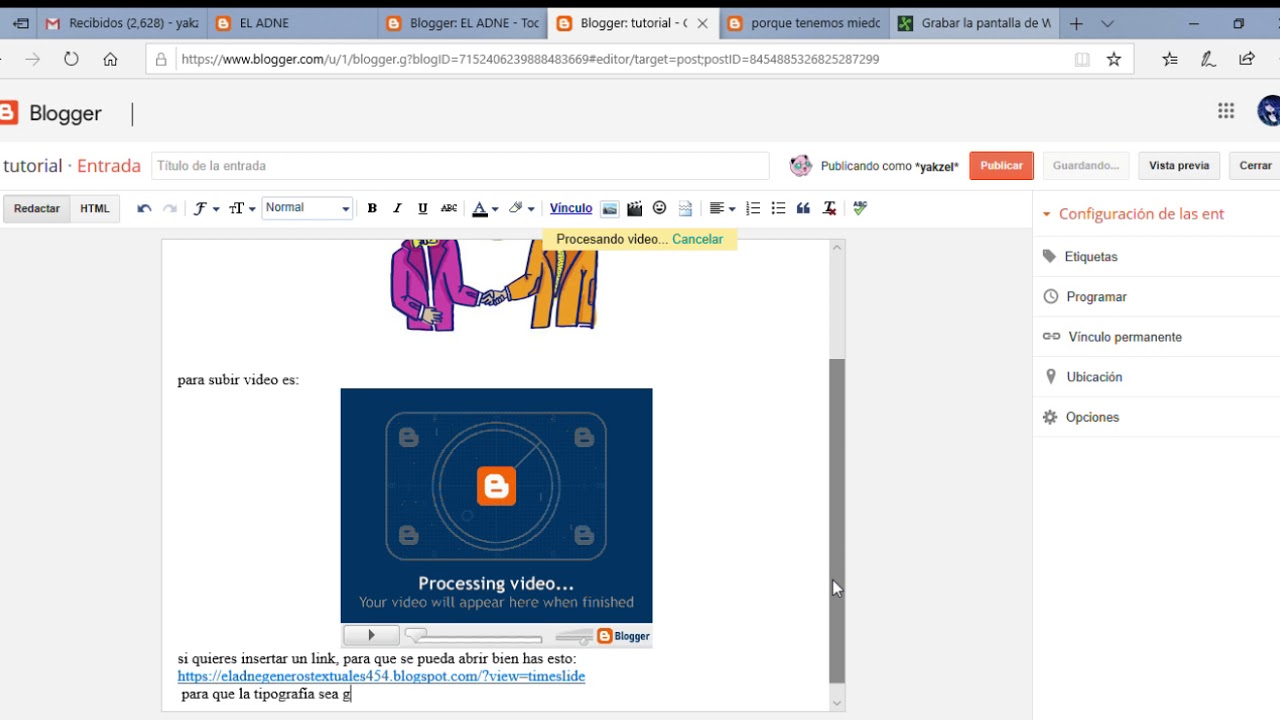Switch to the Gmail Recibidos tab
Image resolution: width=1280 pixels, height=720 pixels.
click(122, 23)
